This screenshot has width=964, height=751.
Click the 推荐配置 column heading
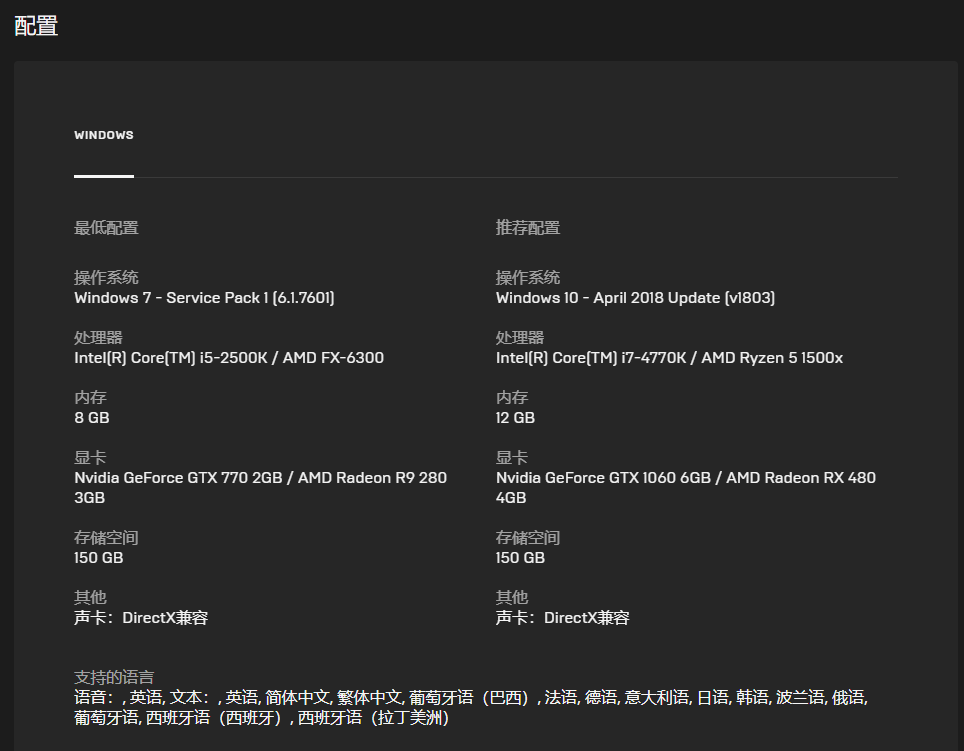point(528,228)
